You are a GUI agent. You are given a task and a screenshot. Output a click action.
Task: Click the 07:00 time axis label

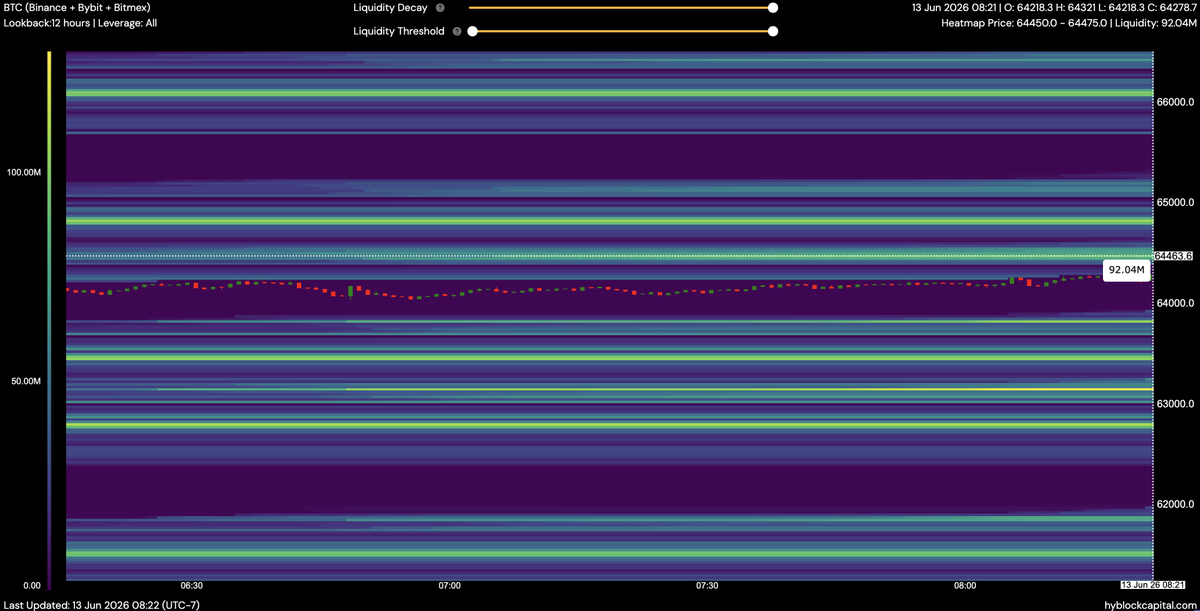pyautogui.click(x=450, y=585)
